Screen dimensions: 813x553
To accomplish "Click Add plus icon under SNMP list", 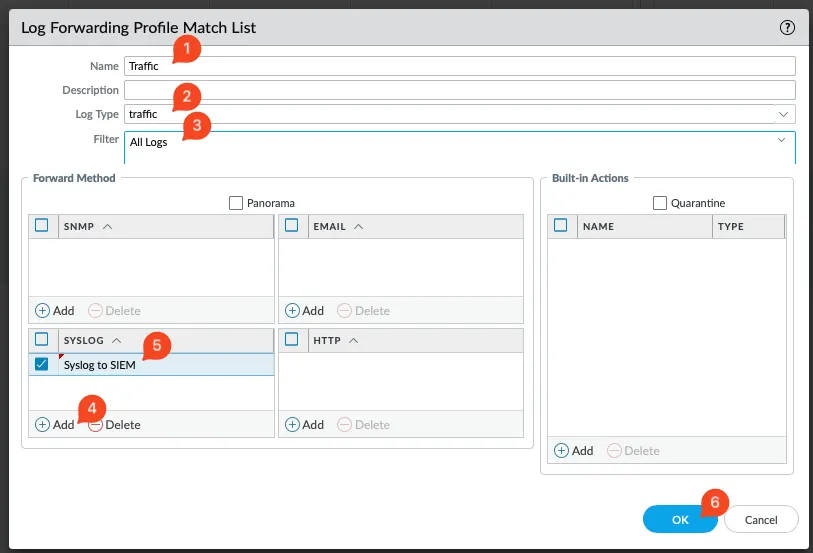I will pyautogui.click(x=43, y=311).
